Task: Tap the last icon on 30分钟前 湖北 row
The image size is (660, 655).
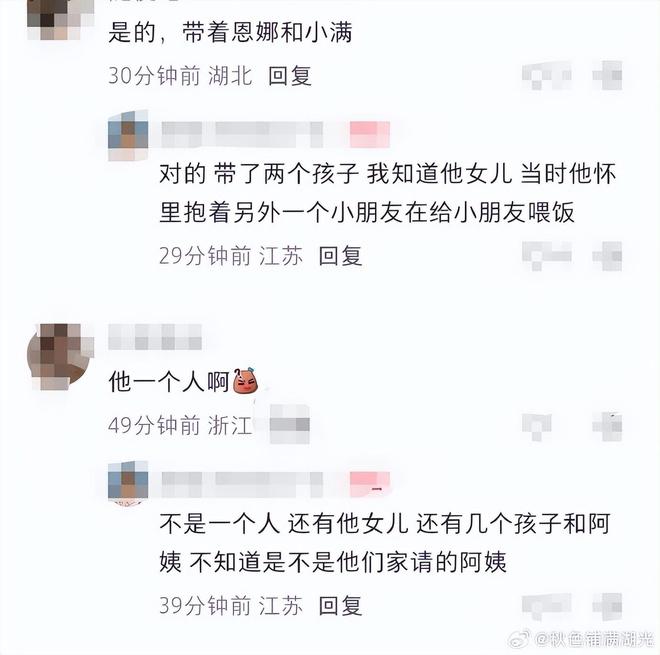Action: (607, 76)
